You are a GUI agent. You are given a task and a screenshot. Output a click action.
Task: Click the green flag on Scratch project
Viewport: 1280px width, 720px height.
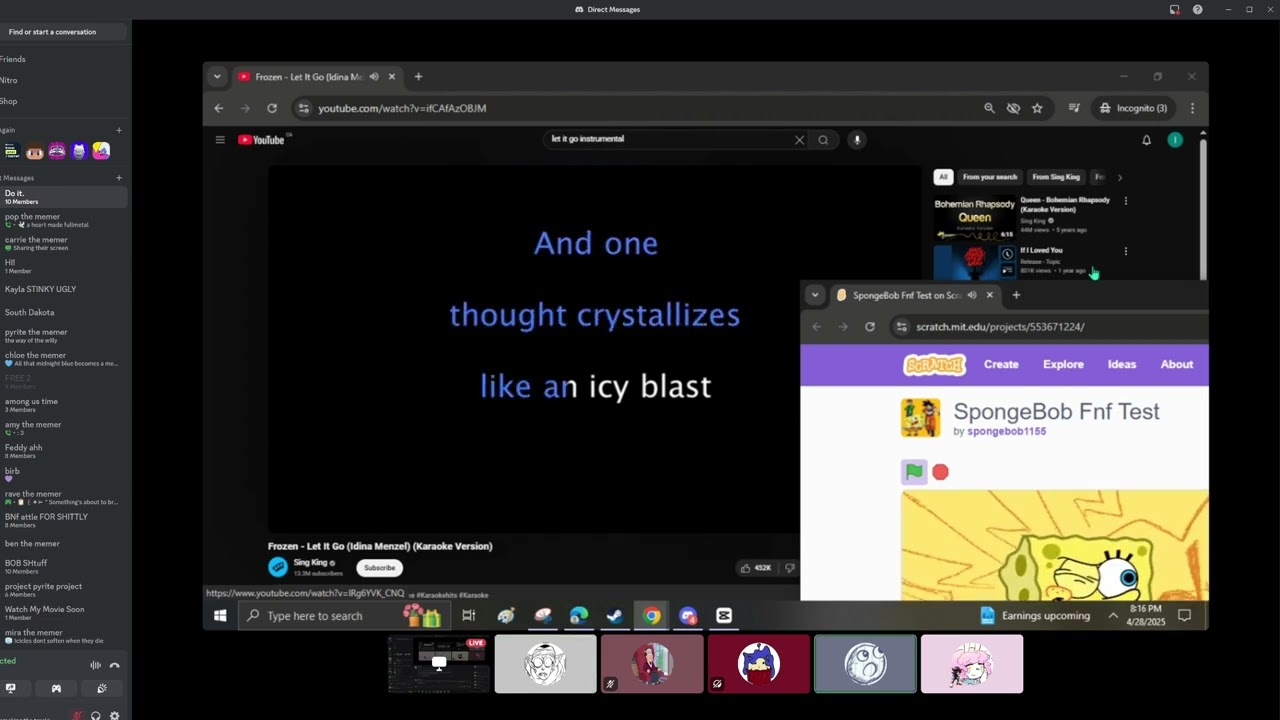click(914, 472)
